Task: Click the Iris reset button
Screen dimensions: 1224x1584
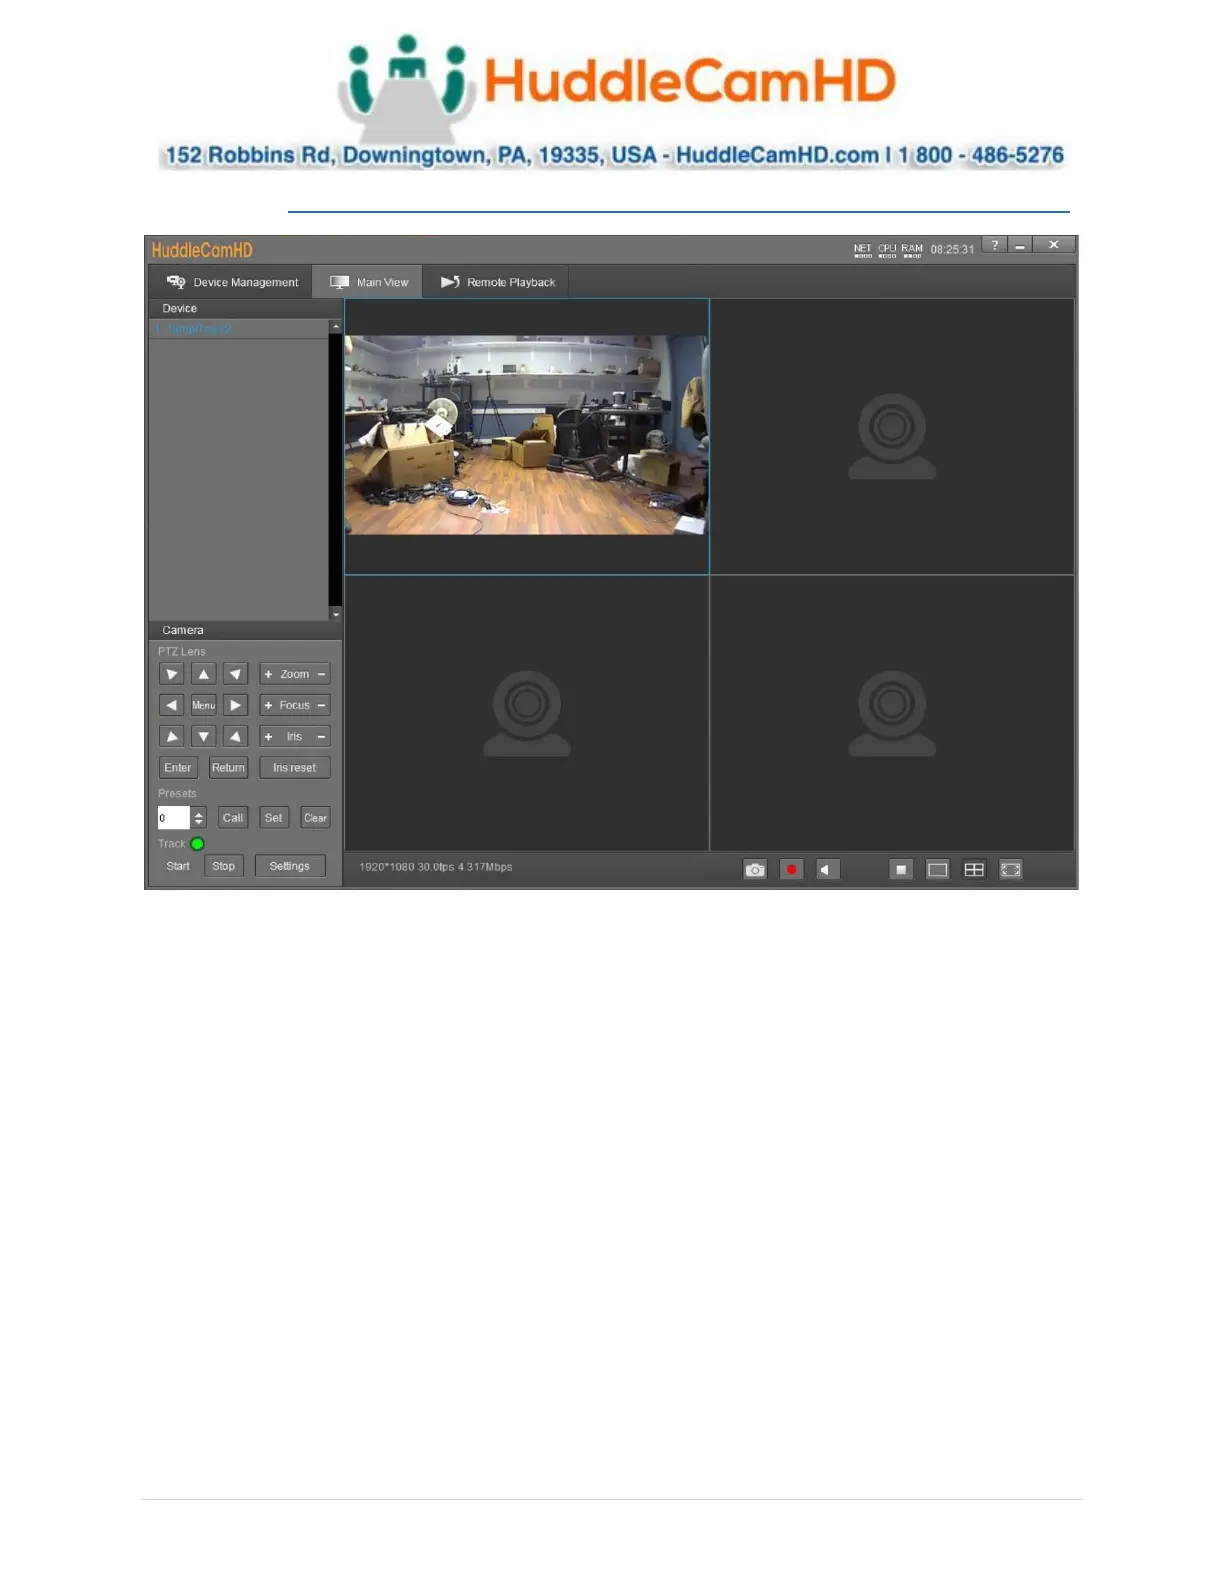Action: tap(294, 768)
